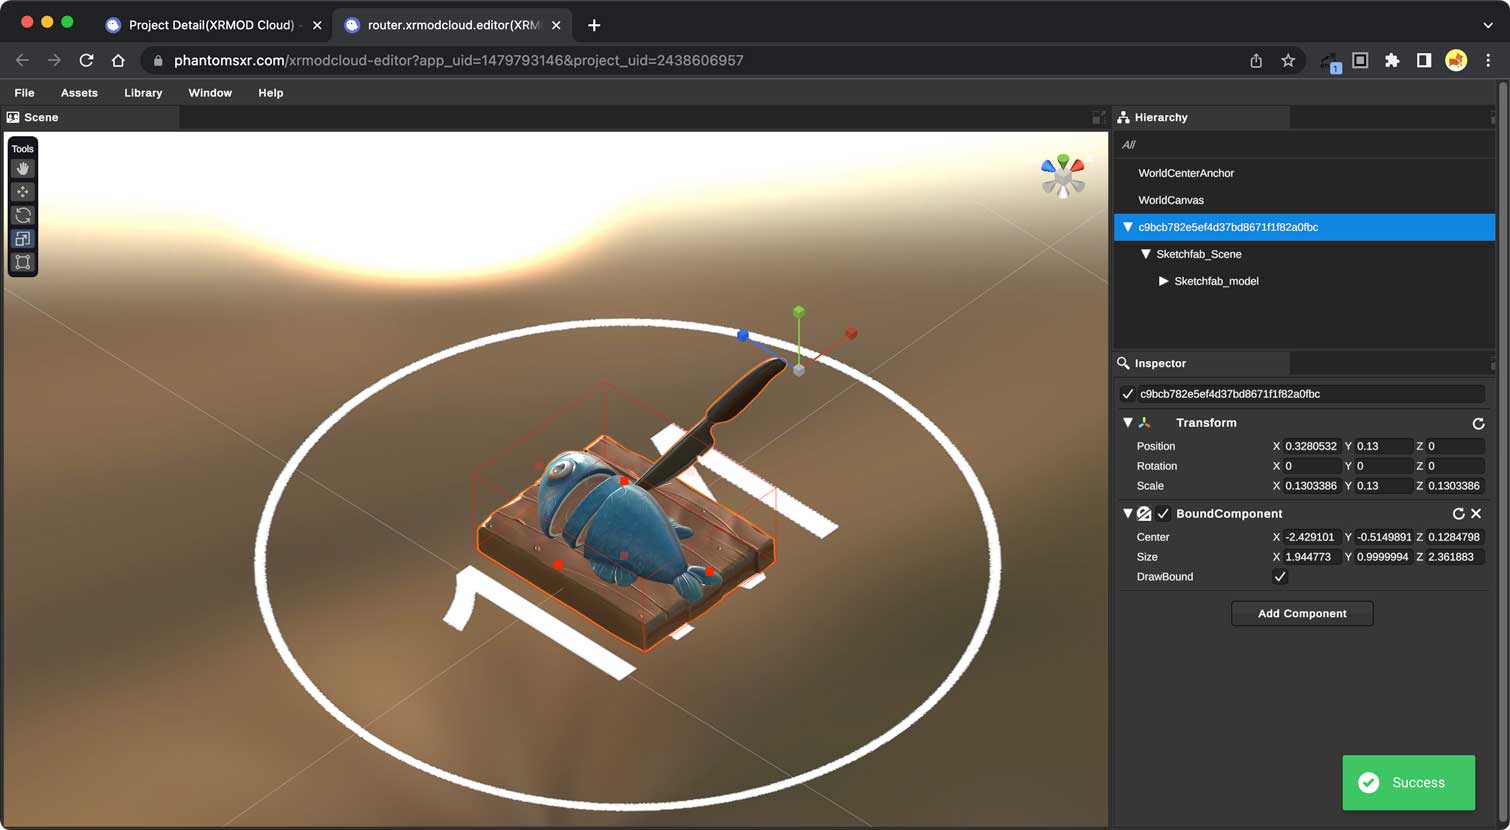Click the green Y-axis scale handle

[799, 312]
